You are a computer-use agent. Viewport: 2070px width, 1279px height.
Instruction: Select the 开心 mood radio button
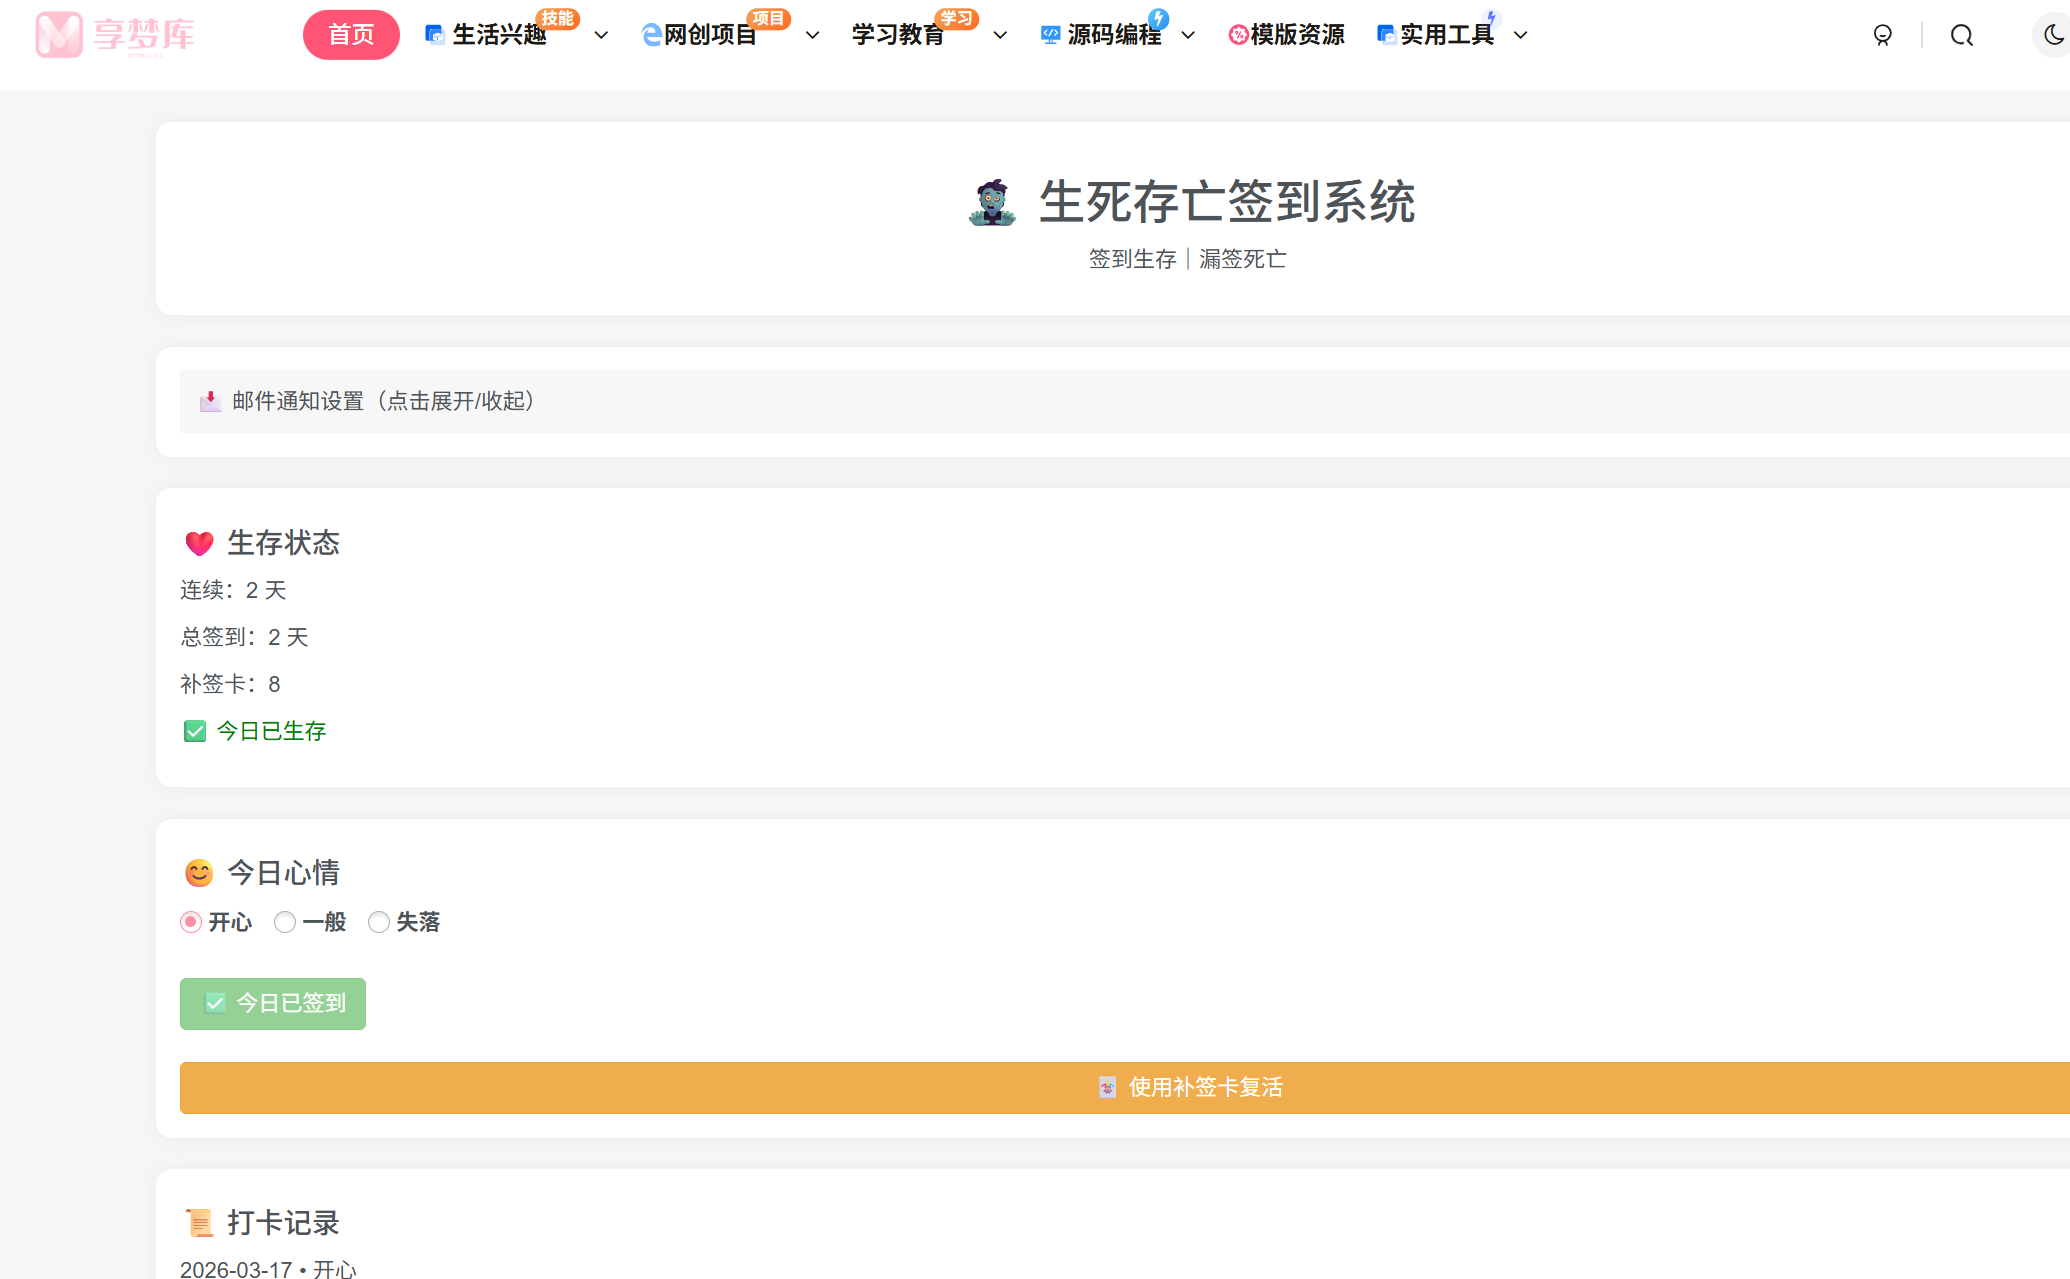click(x=190, y=922)
